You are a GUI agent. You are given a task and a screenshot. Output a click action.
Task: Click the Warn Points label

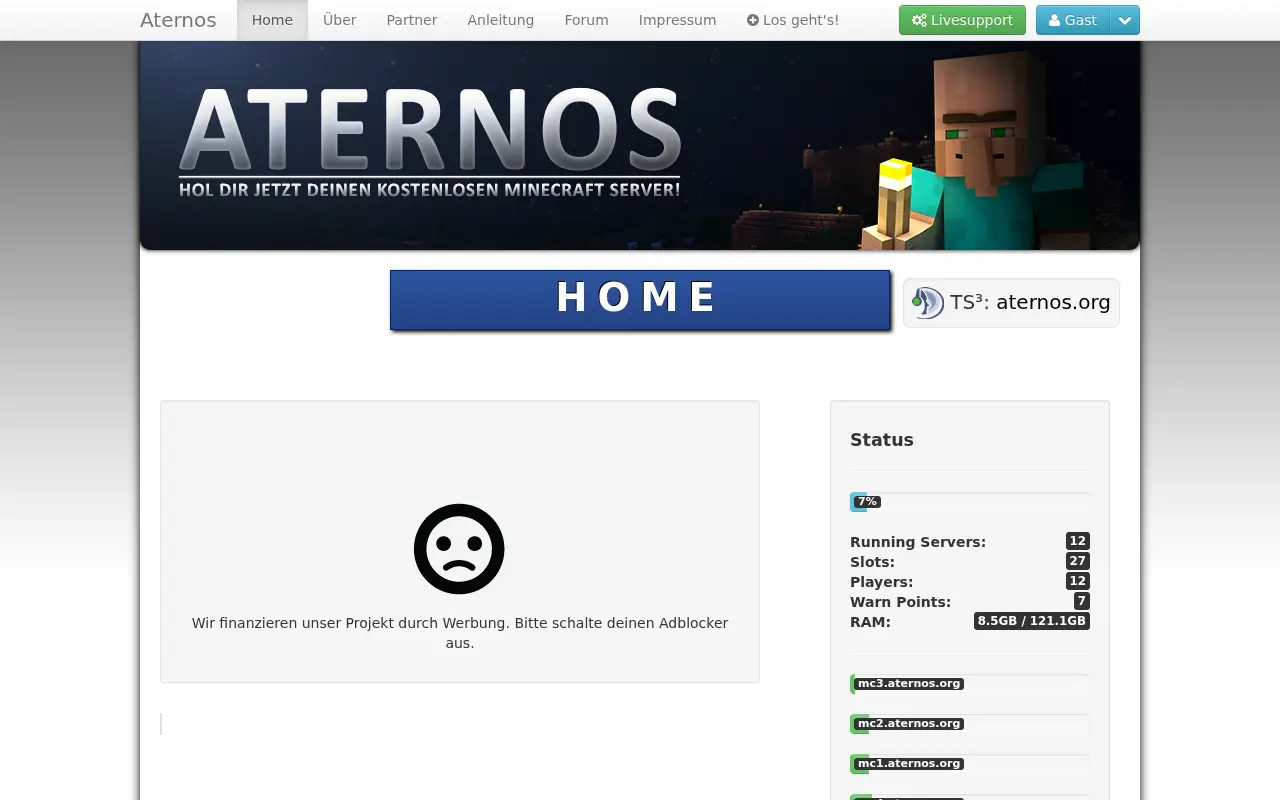click(900, 602)
